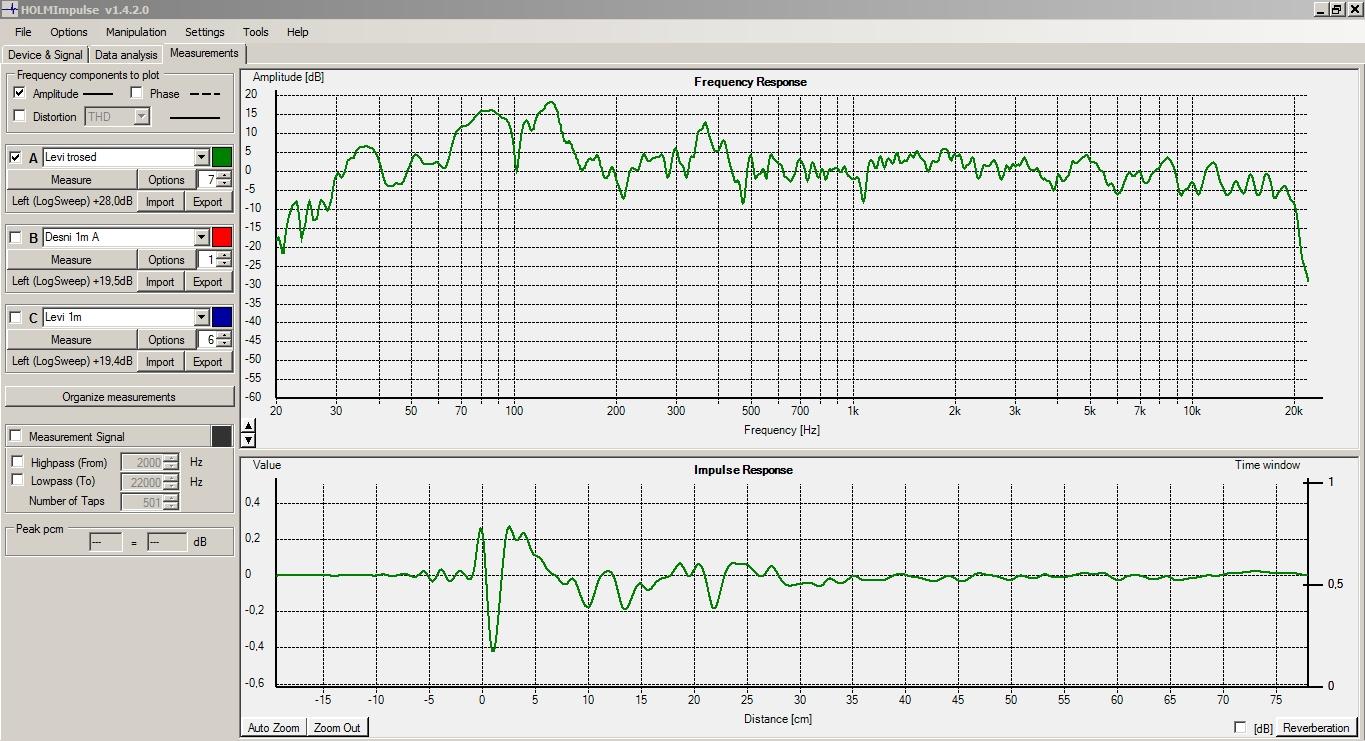Enable the Lowpass (To) checkbox

point(18,481)
